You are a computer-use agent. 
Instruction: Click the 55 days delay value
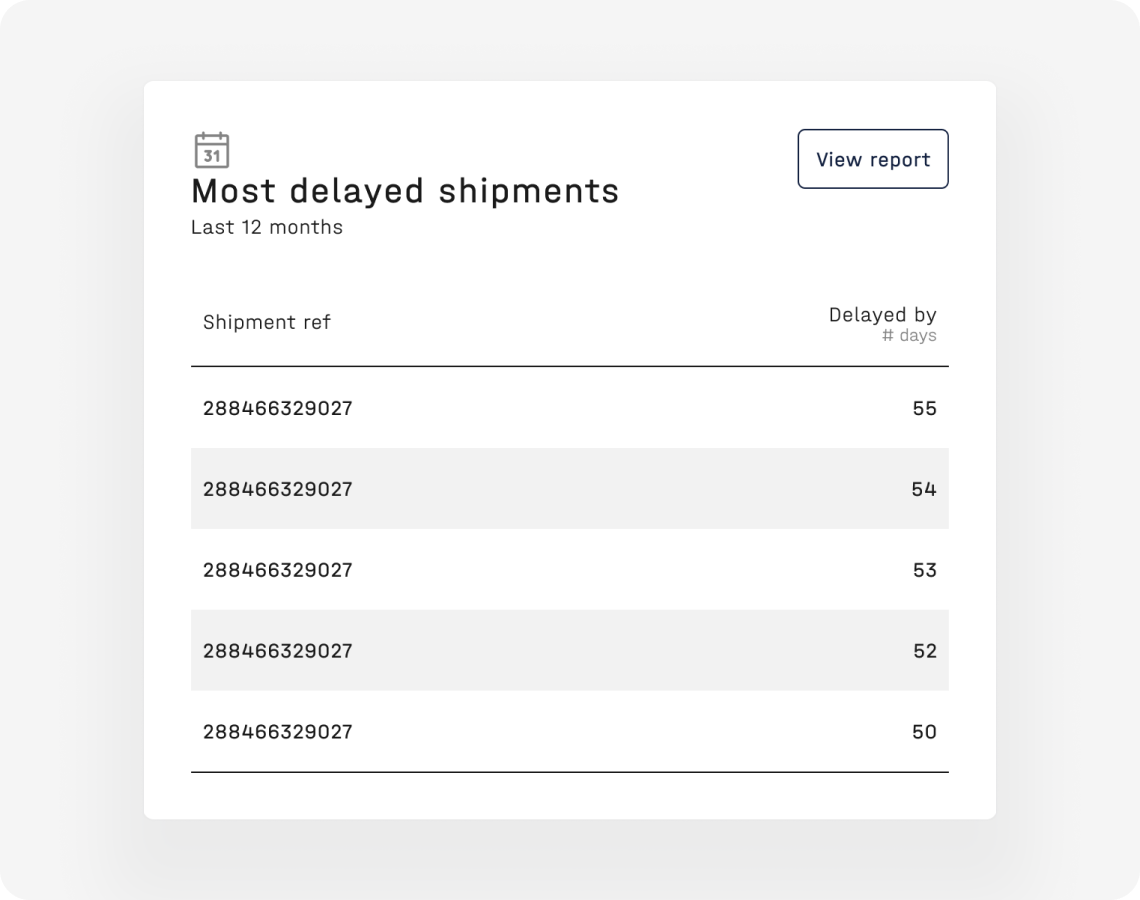[924, 408]
